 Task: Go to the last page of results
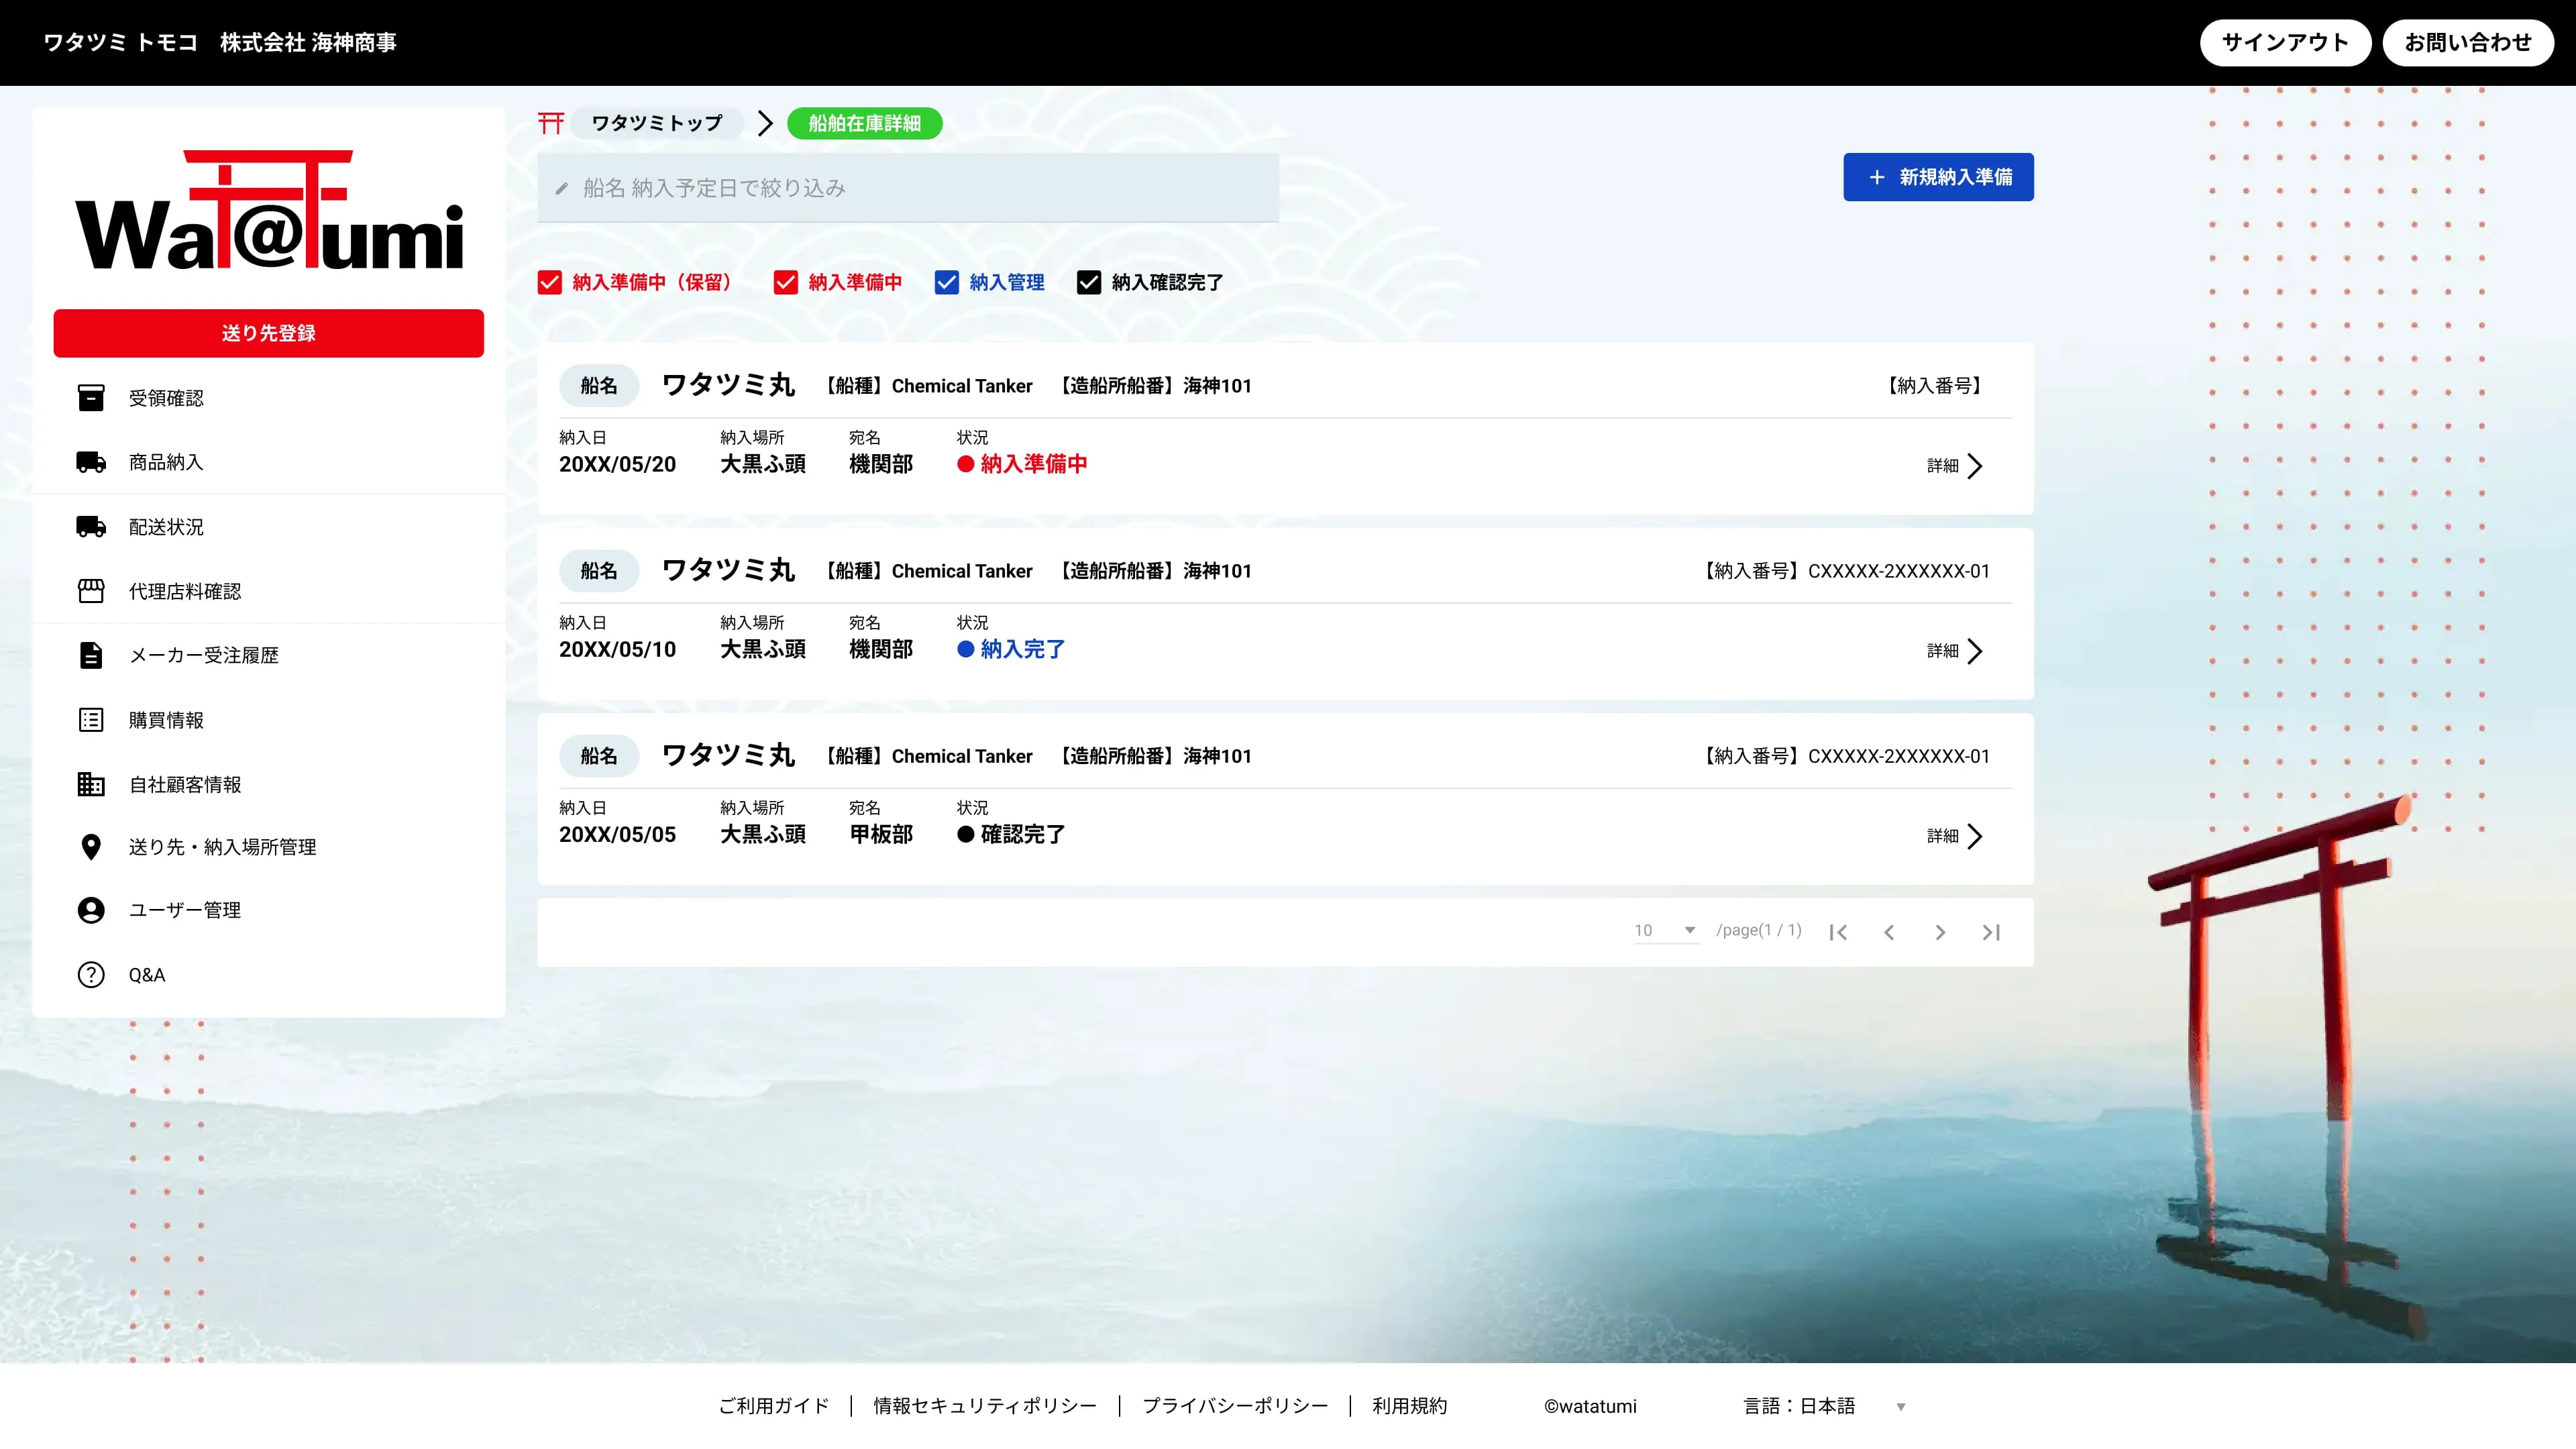coord(1991,932)
